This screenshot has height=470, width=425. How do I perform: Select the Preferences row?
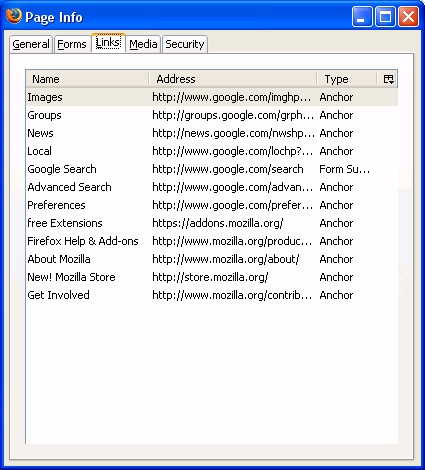coord(212,205)
